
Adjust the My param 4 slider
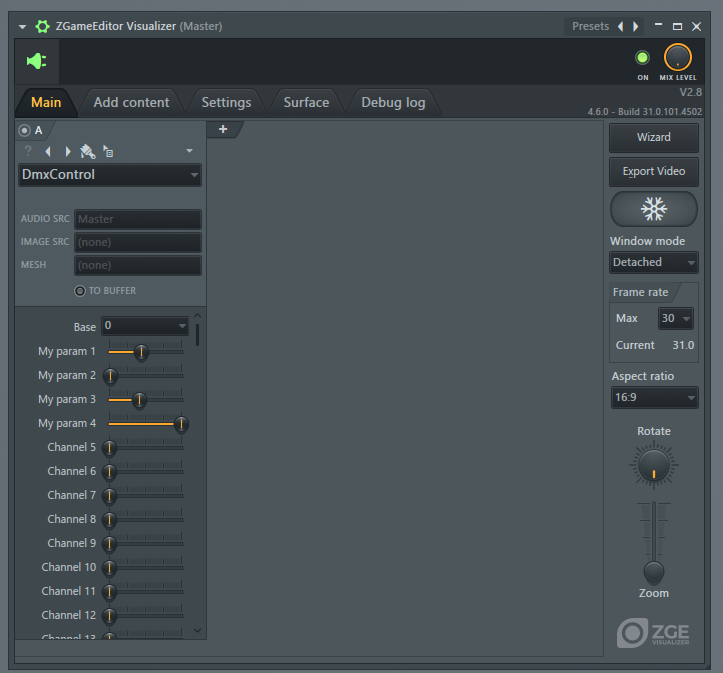click(148, 424)
